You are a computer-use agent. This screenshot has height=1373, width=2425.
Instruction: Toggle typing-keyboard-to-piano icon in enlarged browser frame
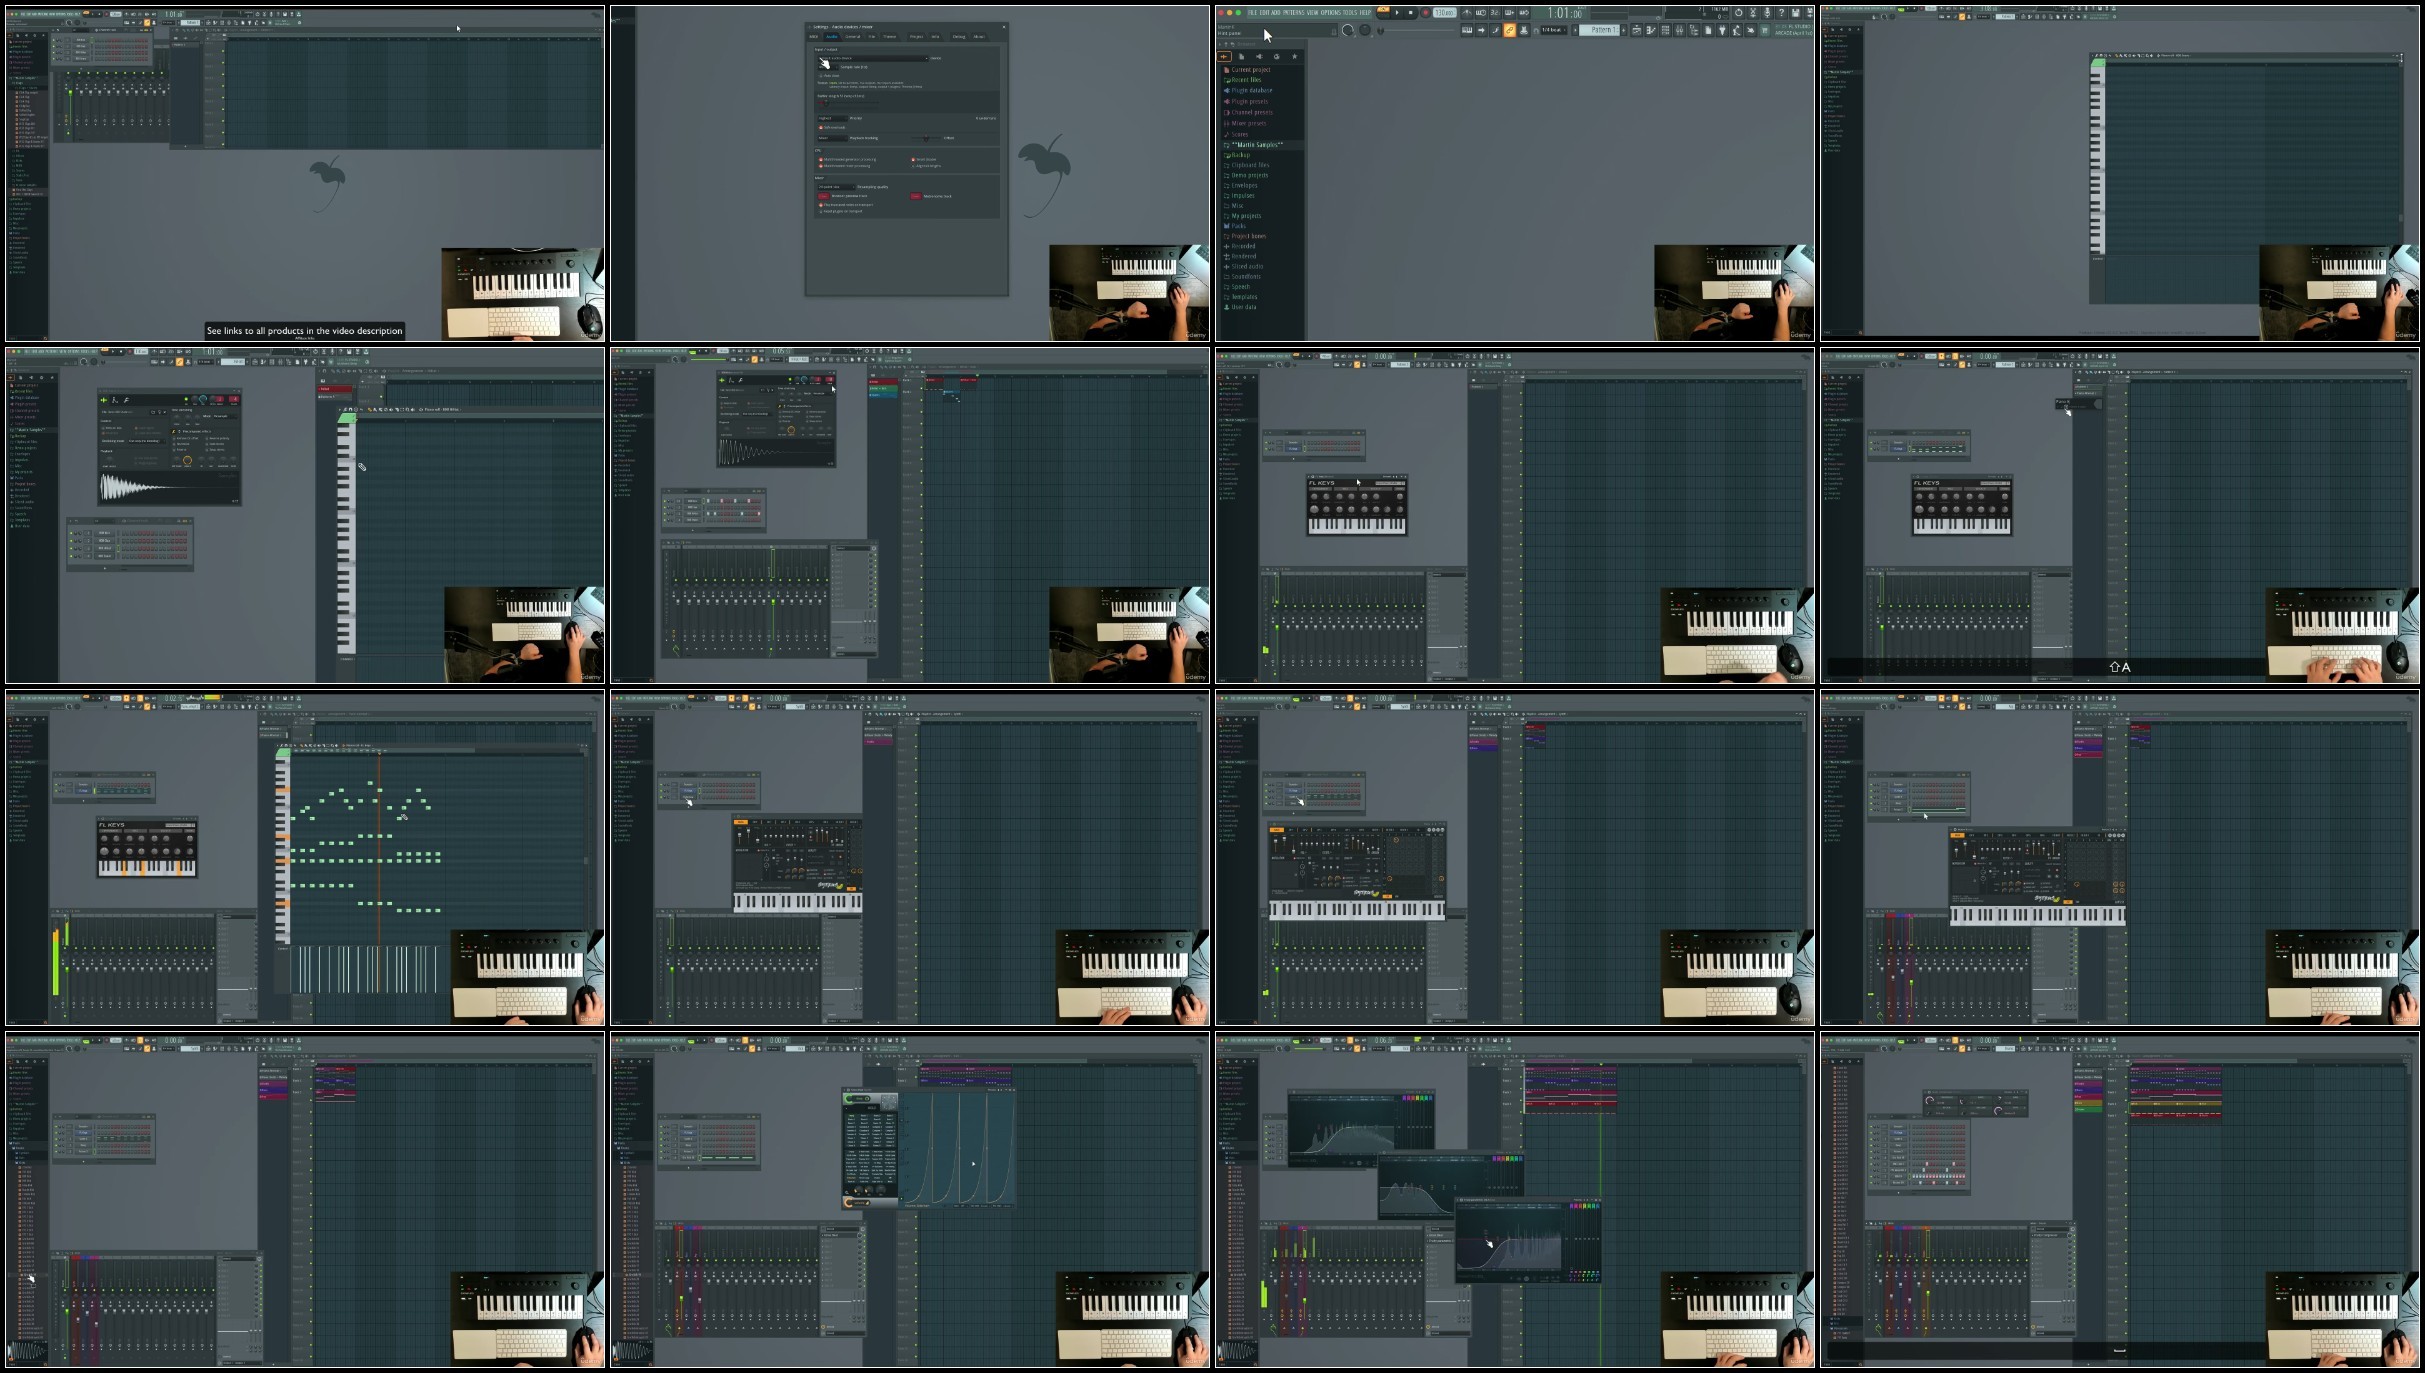[x=1467, y=30]
